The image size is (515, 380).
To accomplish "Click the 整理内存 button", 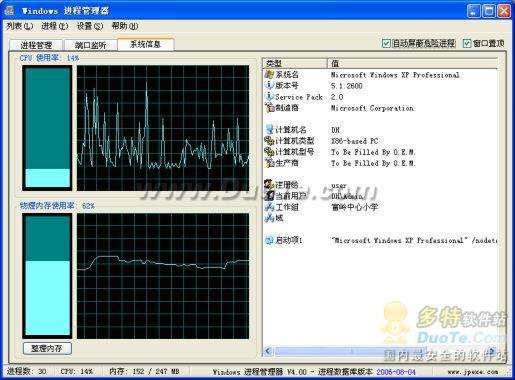I will pos(47,348).
